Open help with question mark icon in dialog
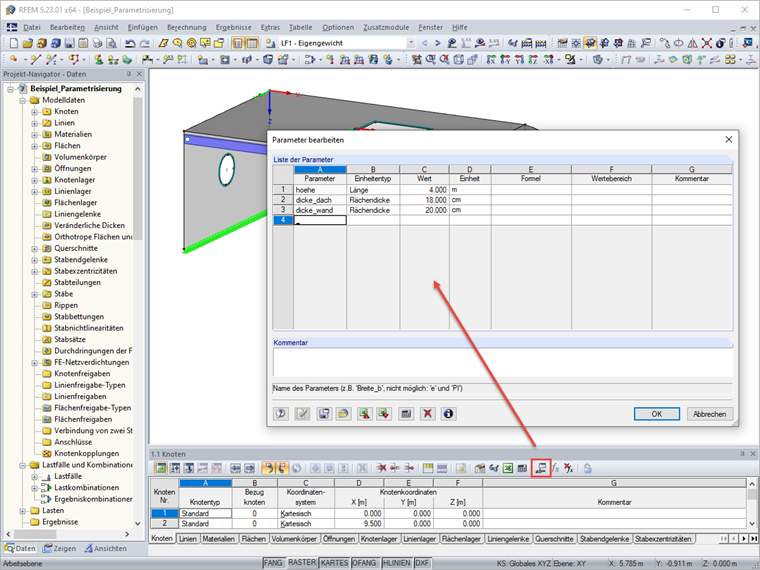The width and height of the screenshot is (760, 570). 281,414
